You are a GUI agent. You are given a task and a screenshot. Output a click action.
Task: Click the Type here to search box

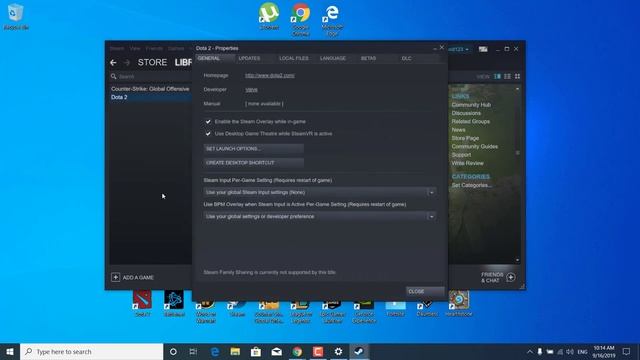tap(92, 351)
